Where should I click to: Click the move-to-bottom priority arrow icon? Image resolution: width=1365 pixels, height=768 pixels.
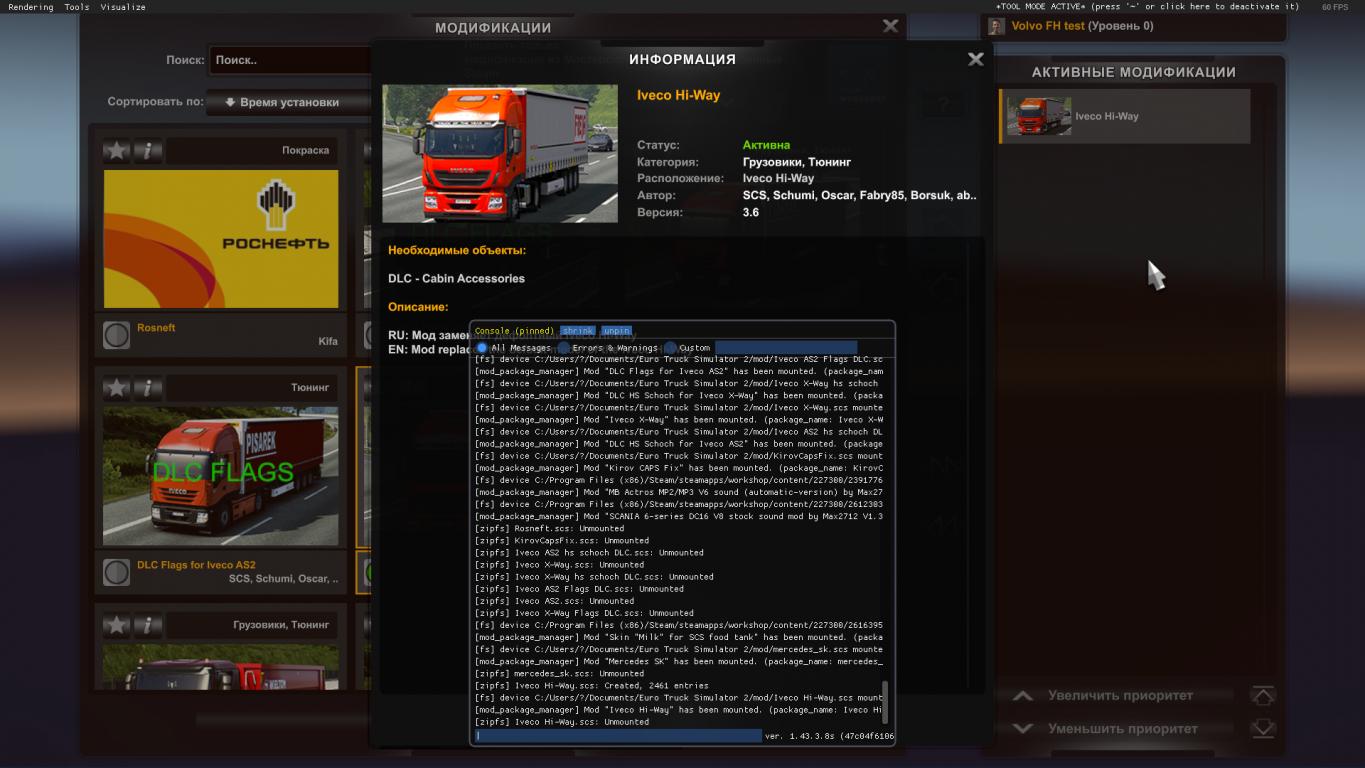pyautogui.click(x=1263, y=729)
